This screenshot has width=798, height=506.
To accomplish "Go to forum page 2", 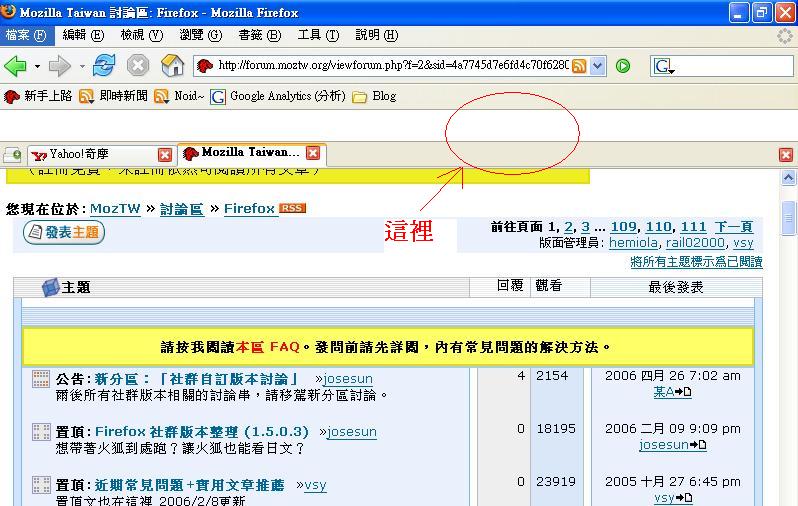I will (x=568, y=227).
